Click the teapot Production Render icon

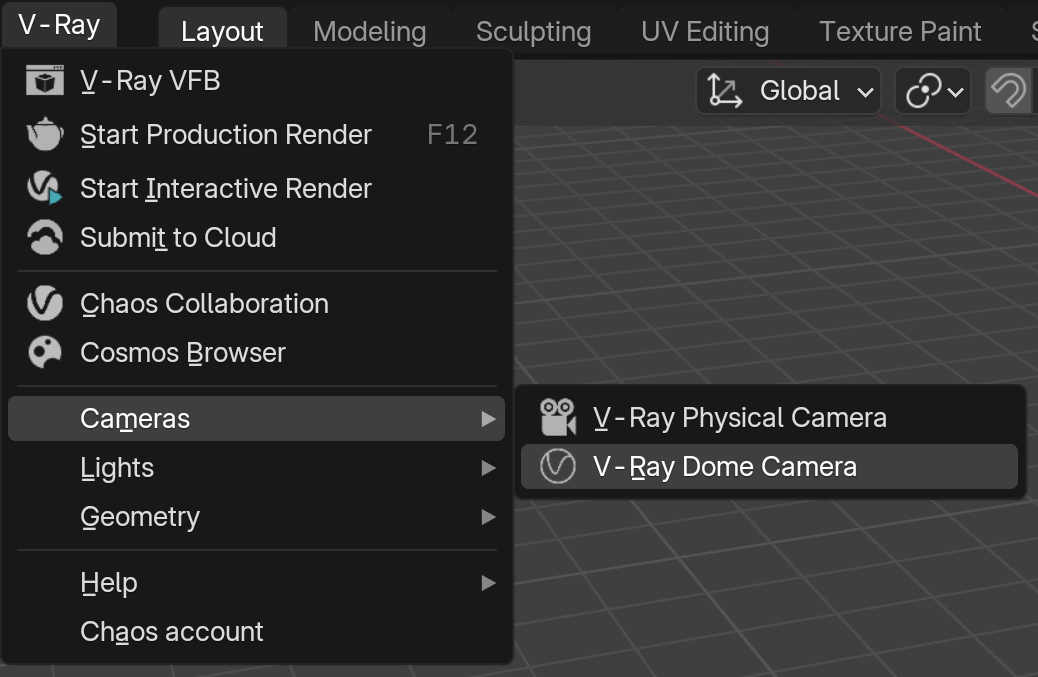(44, 134)
